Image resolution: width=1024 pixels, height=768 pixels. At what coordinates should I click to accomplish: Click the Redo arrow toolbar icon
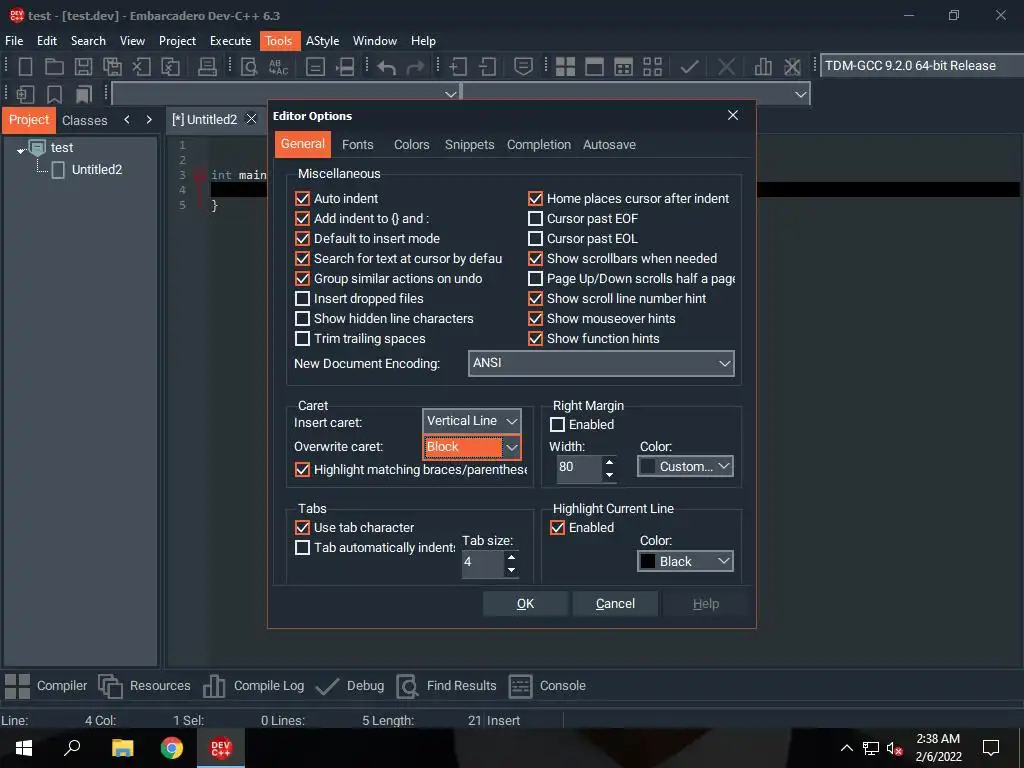pyautogui.click(x=415, y=67)
